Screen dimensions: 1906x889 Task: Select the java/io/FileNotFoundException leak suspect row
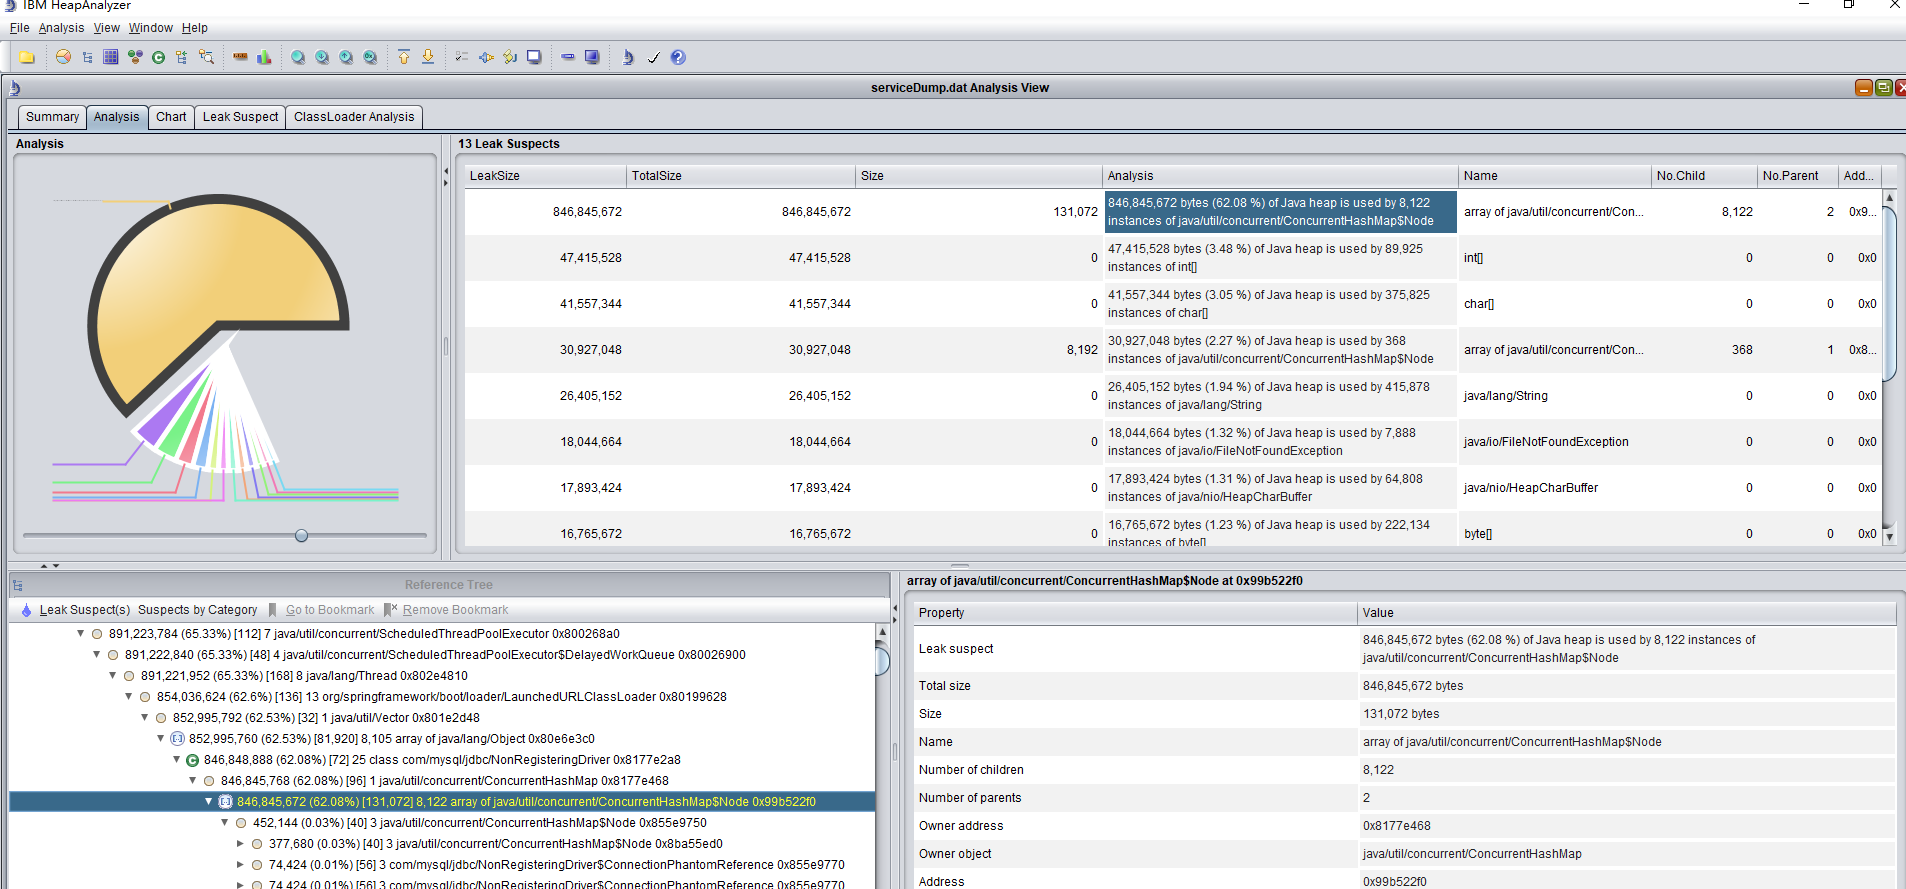click(x=1172, y=442)
